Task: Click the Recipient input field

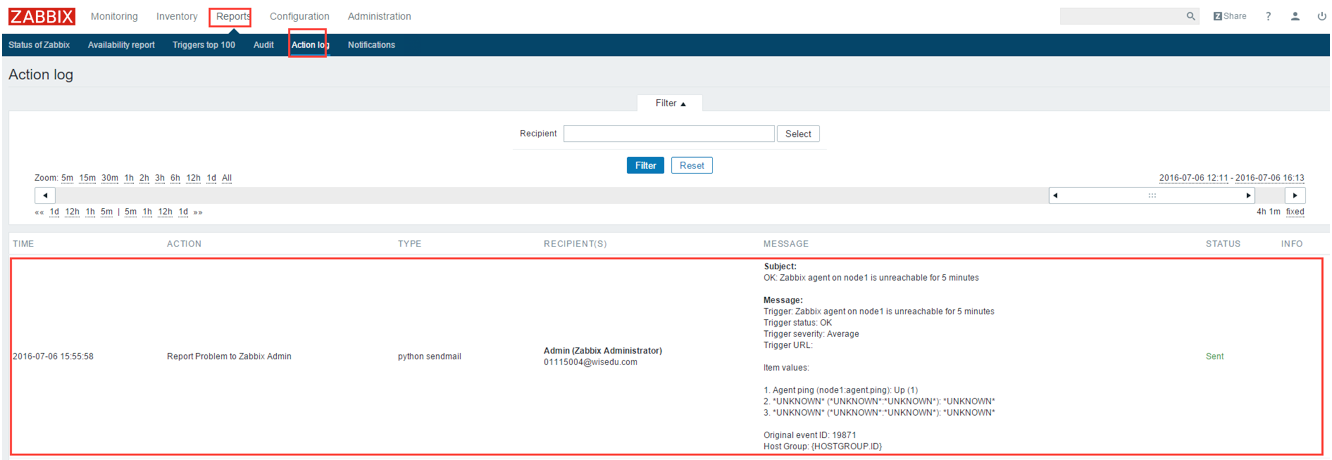Action: pyautogui.click(x=669, y=134)
